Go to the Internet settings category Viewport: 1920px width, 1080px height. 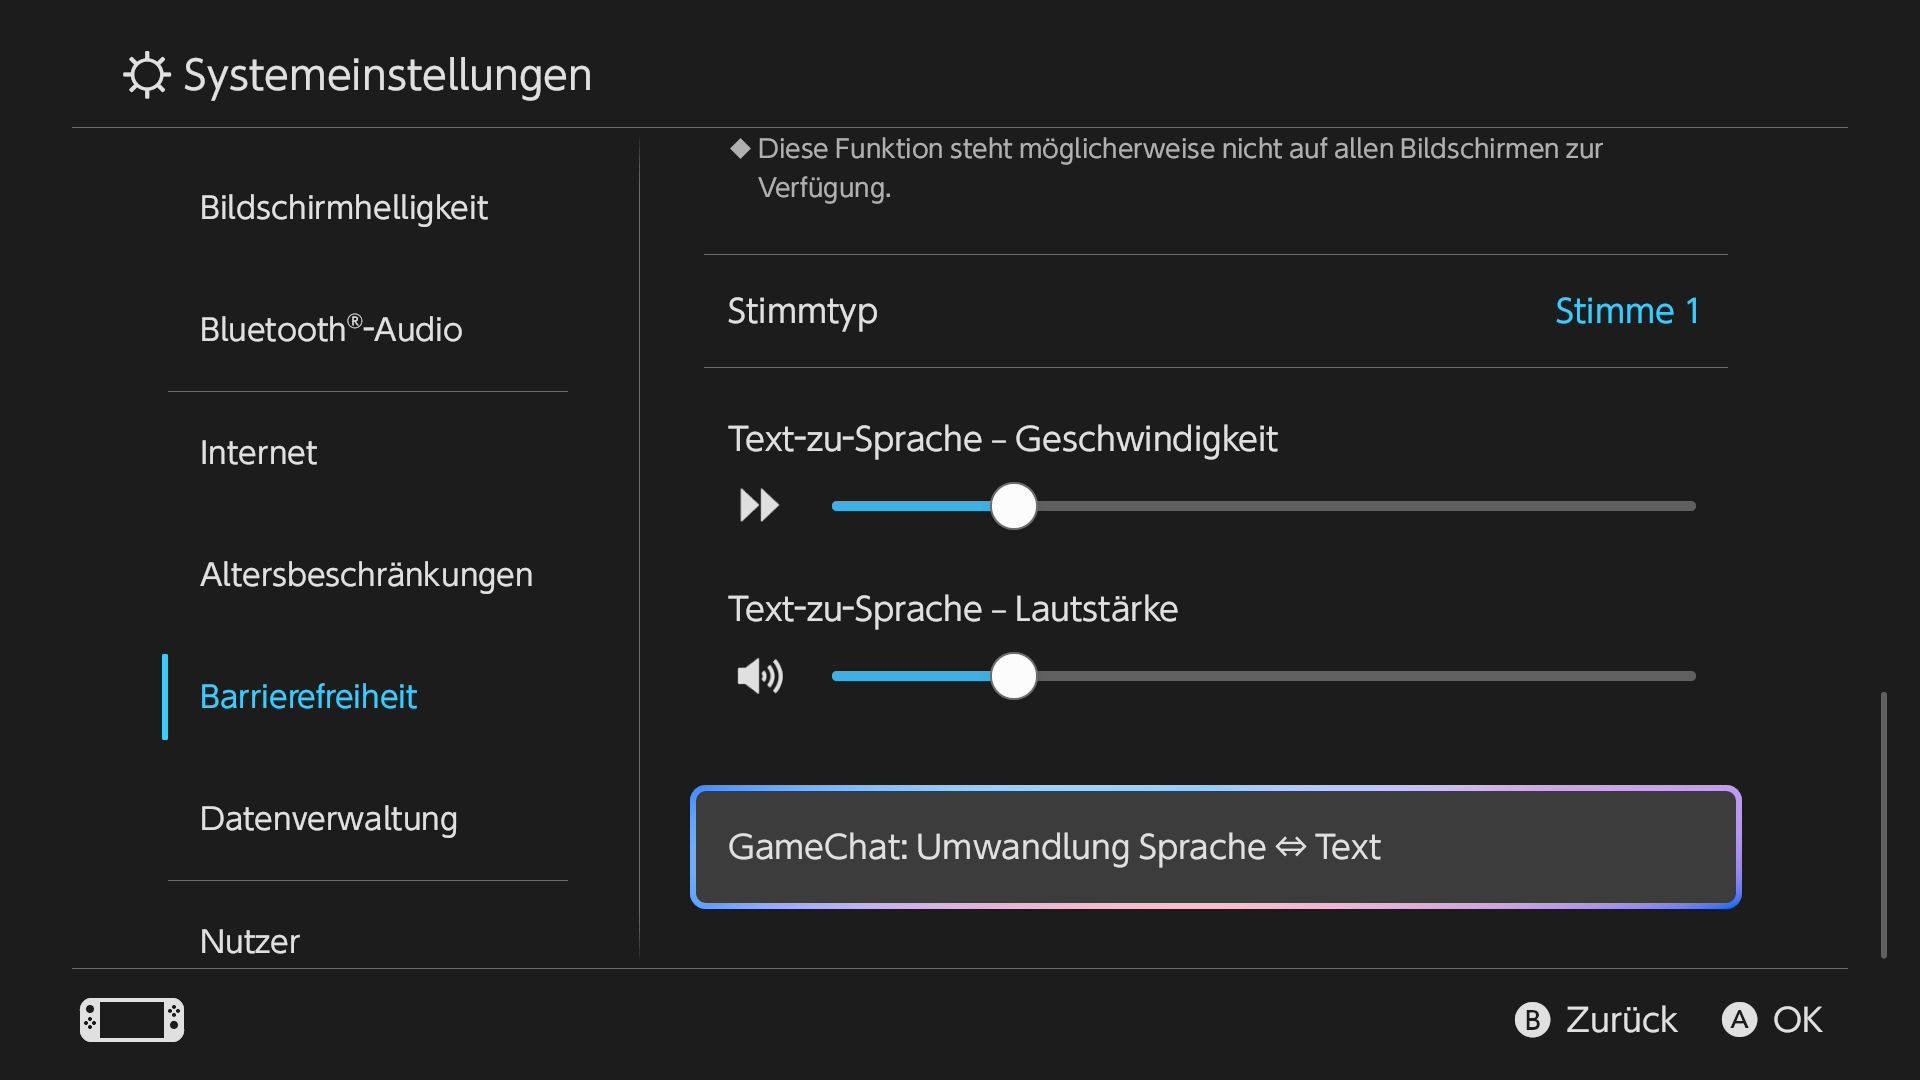pyautogui.click(x=258, y=453)
